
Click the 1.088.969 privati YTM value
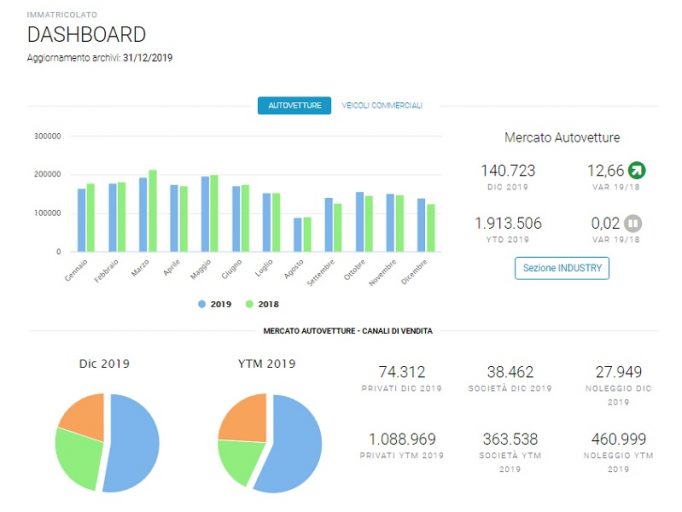tap(402, 439)
